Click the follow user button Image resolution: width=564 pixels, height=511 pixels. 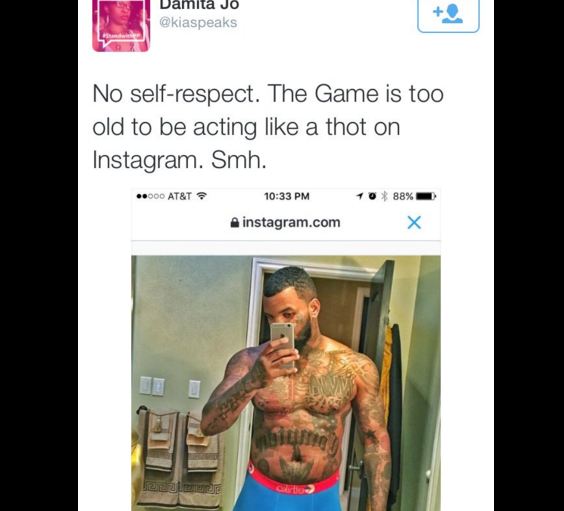click(x=448, y=14)
